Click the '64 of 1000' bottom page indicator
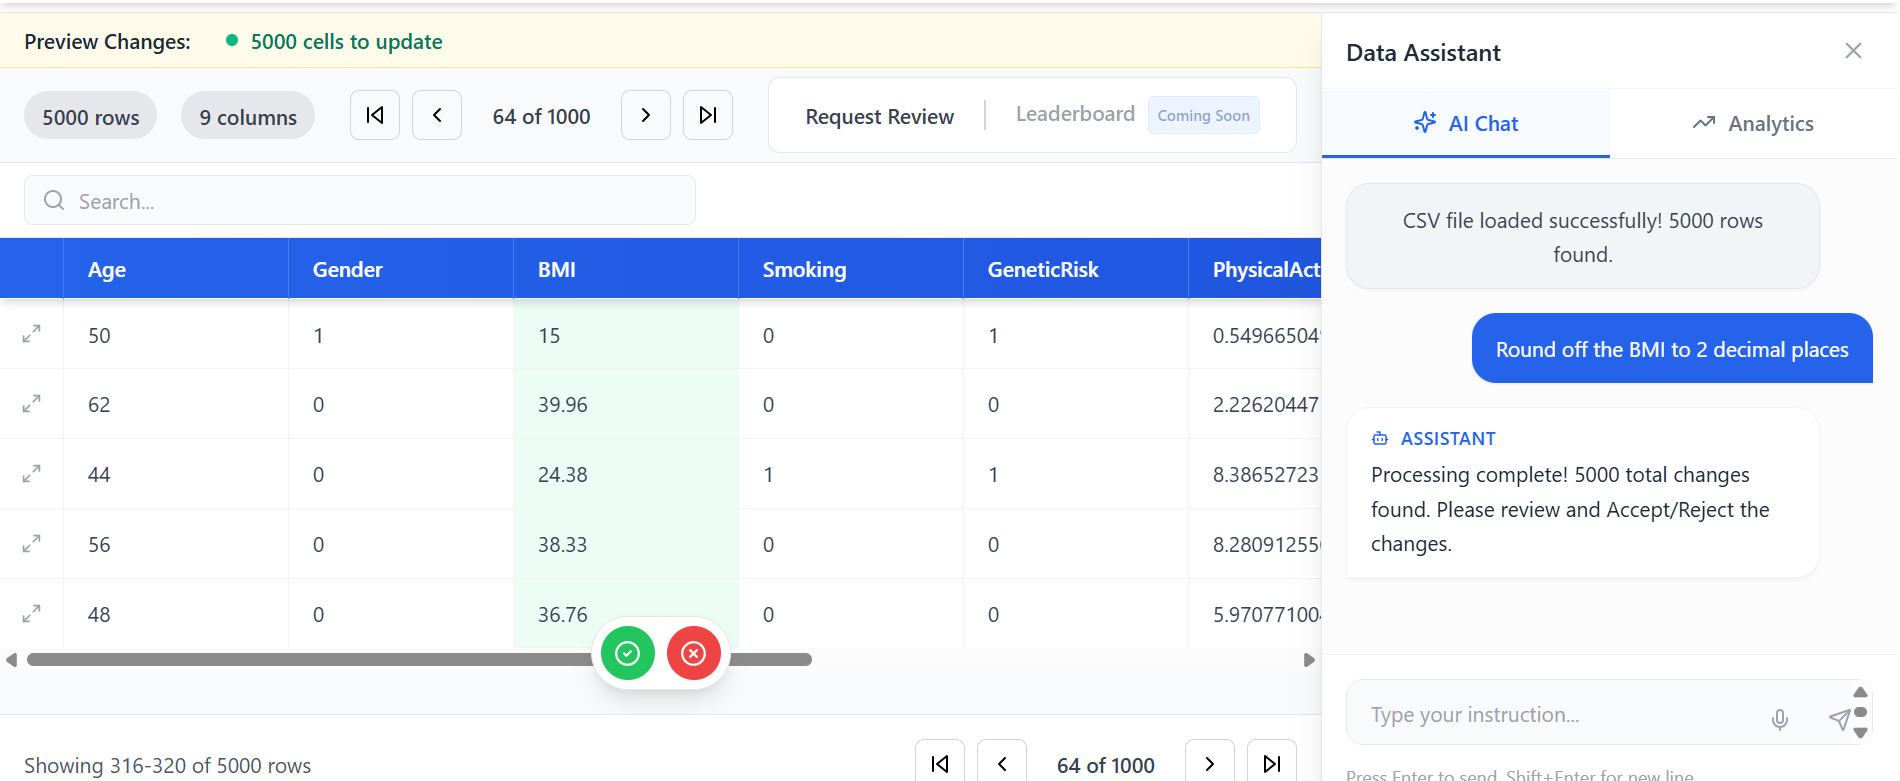 (1106, 765)
